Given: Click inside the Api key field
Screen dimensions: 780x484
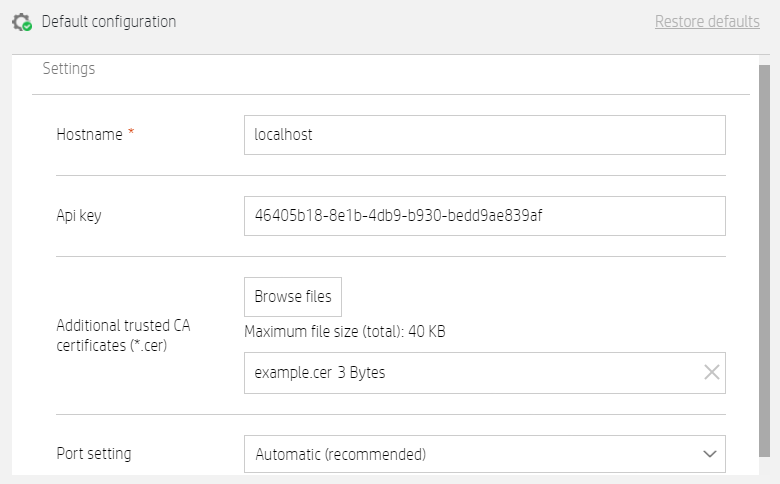Looking at the screenshot, I should coord(484,215).
